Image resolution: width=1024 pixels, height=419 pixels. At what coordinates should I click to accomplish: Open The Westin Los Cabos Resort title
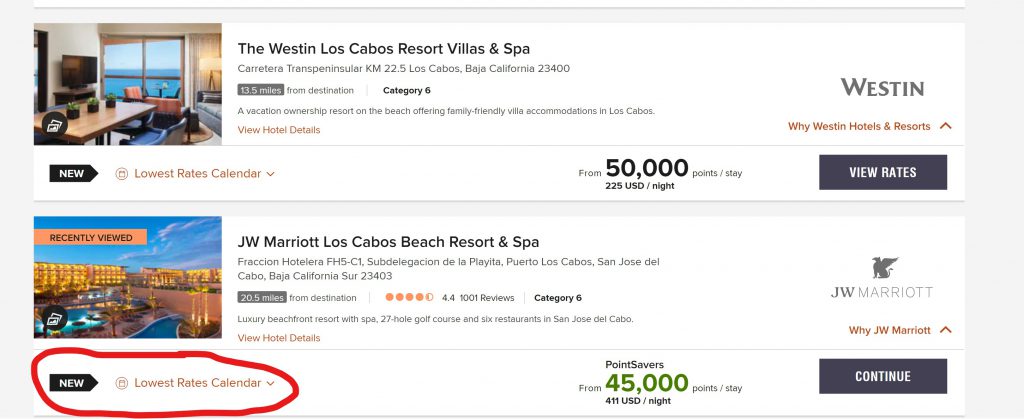coord(383,48)
